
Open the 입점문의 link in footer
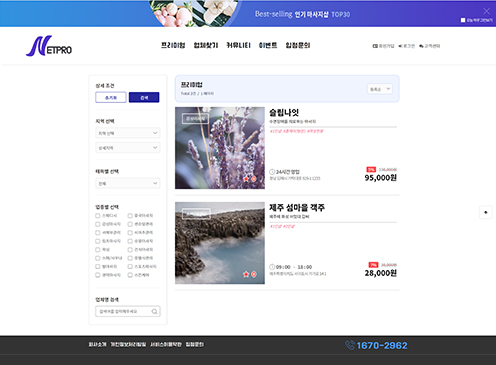194,344
